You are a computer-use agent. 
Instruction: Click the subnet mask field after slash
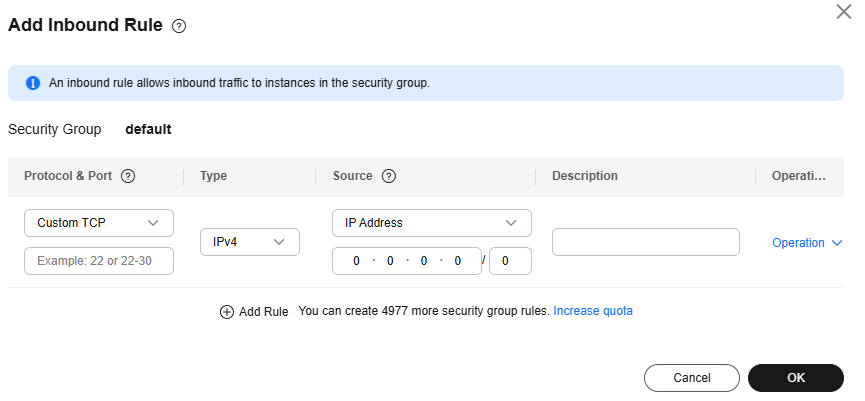pyautogui.click(x=510, y=261)
